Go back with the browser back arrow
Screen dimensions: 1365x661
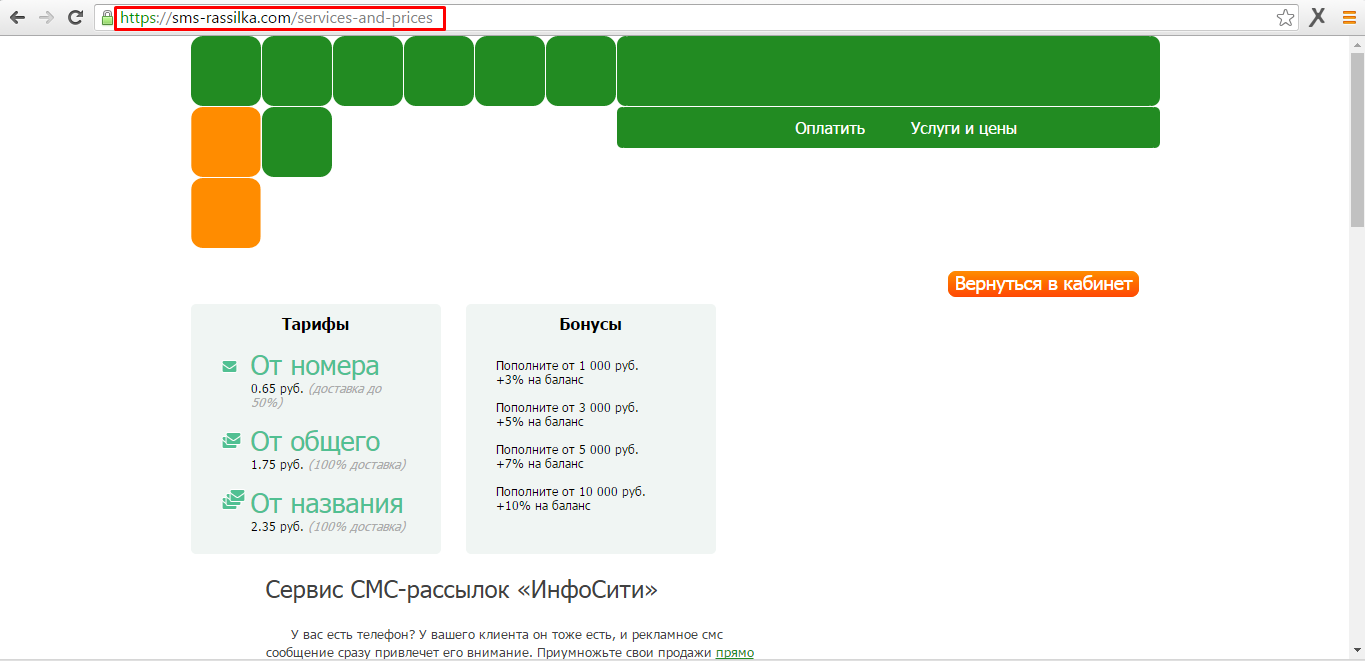pyautogui.click(x=17, y=17)
